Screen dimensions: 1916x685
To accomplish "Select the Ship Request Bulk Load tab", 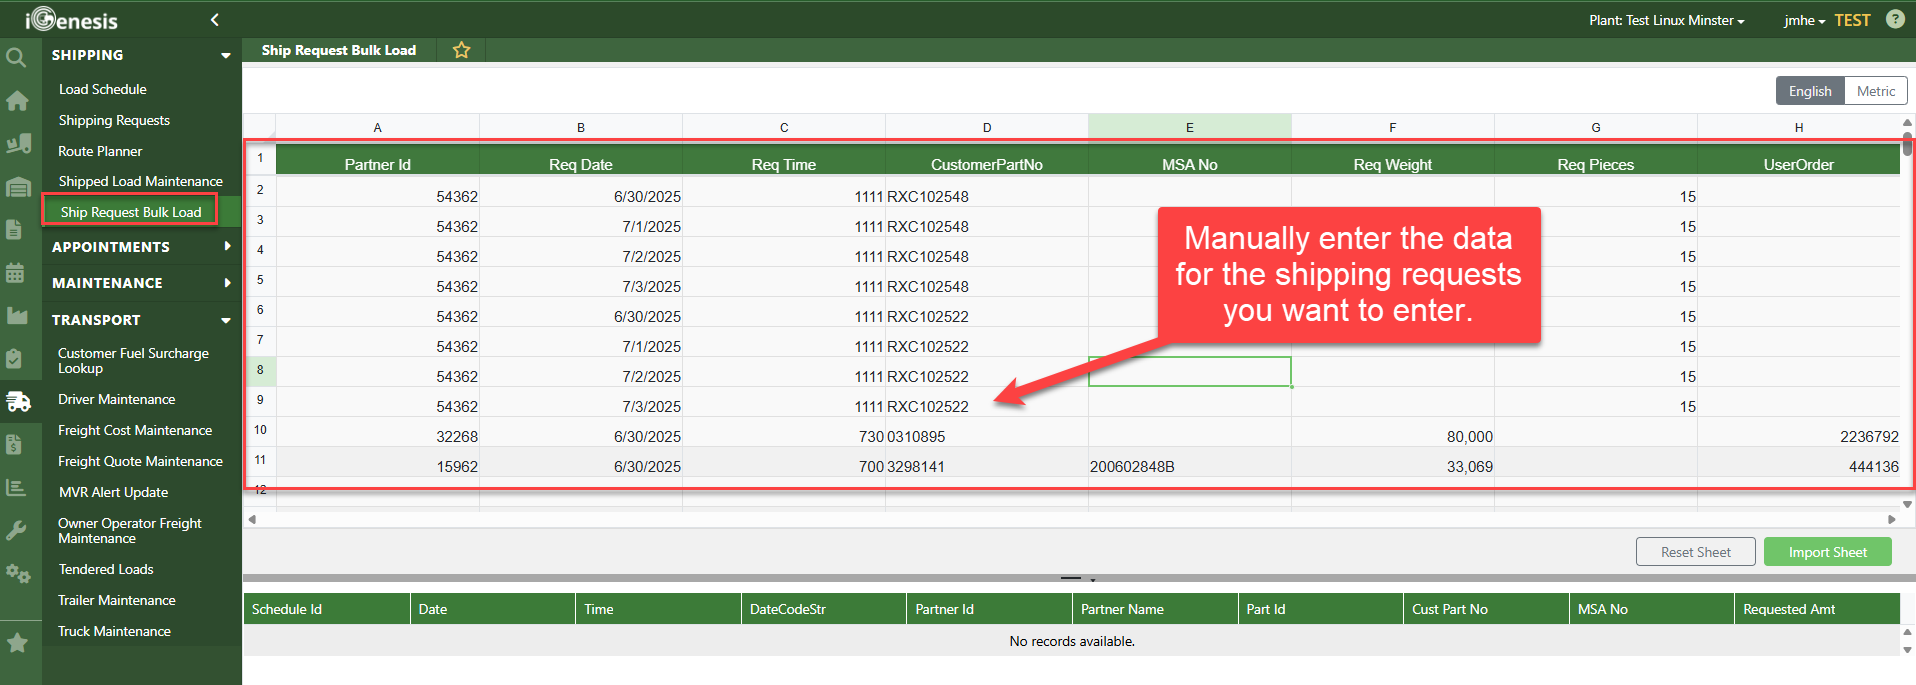I will (x=339, y=50).
